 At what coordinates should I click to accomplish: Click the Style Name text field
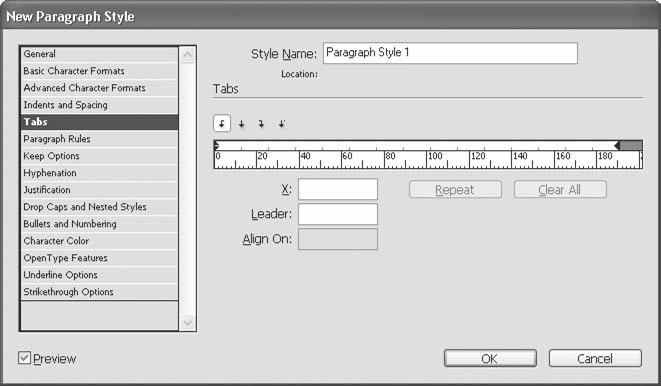(x=450, y=53)
